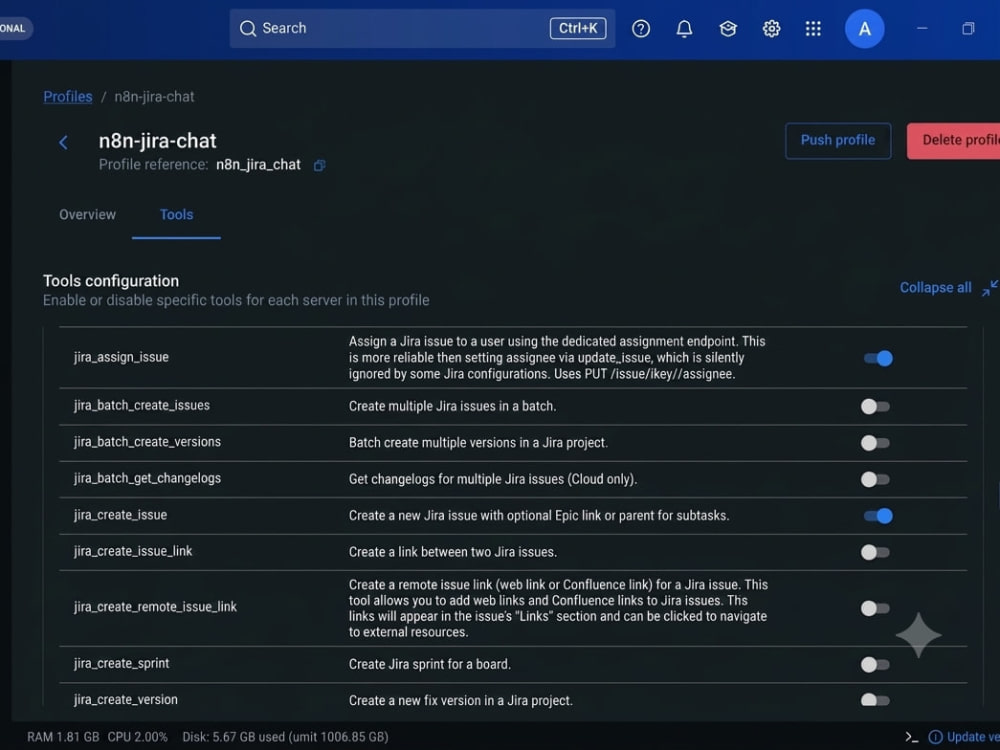The width and height of the screenshot is (1000, 750).
Task: Click the search magnifier icon
Action: pyautogui.click(x=247, y=29)
